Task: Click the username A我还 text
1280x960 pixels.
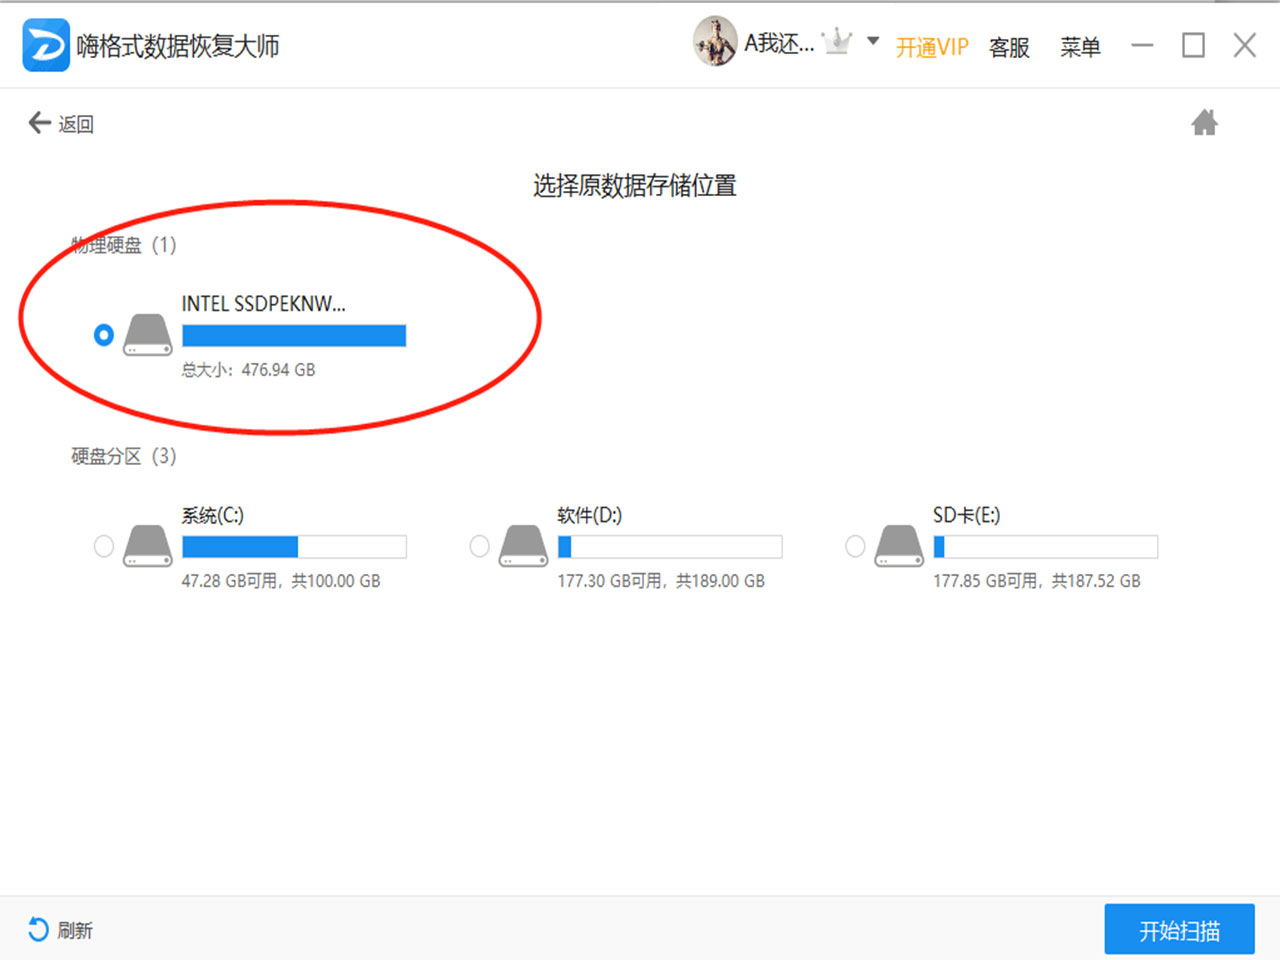Action: pos(780,42)
